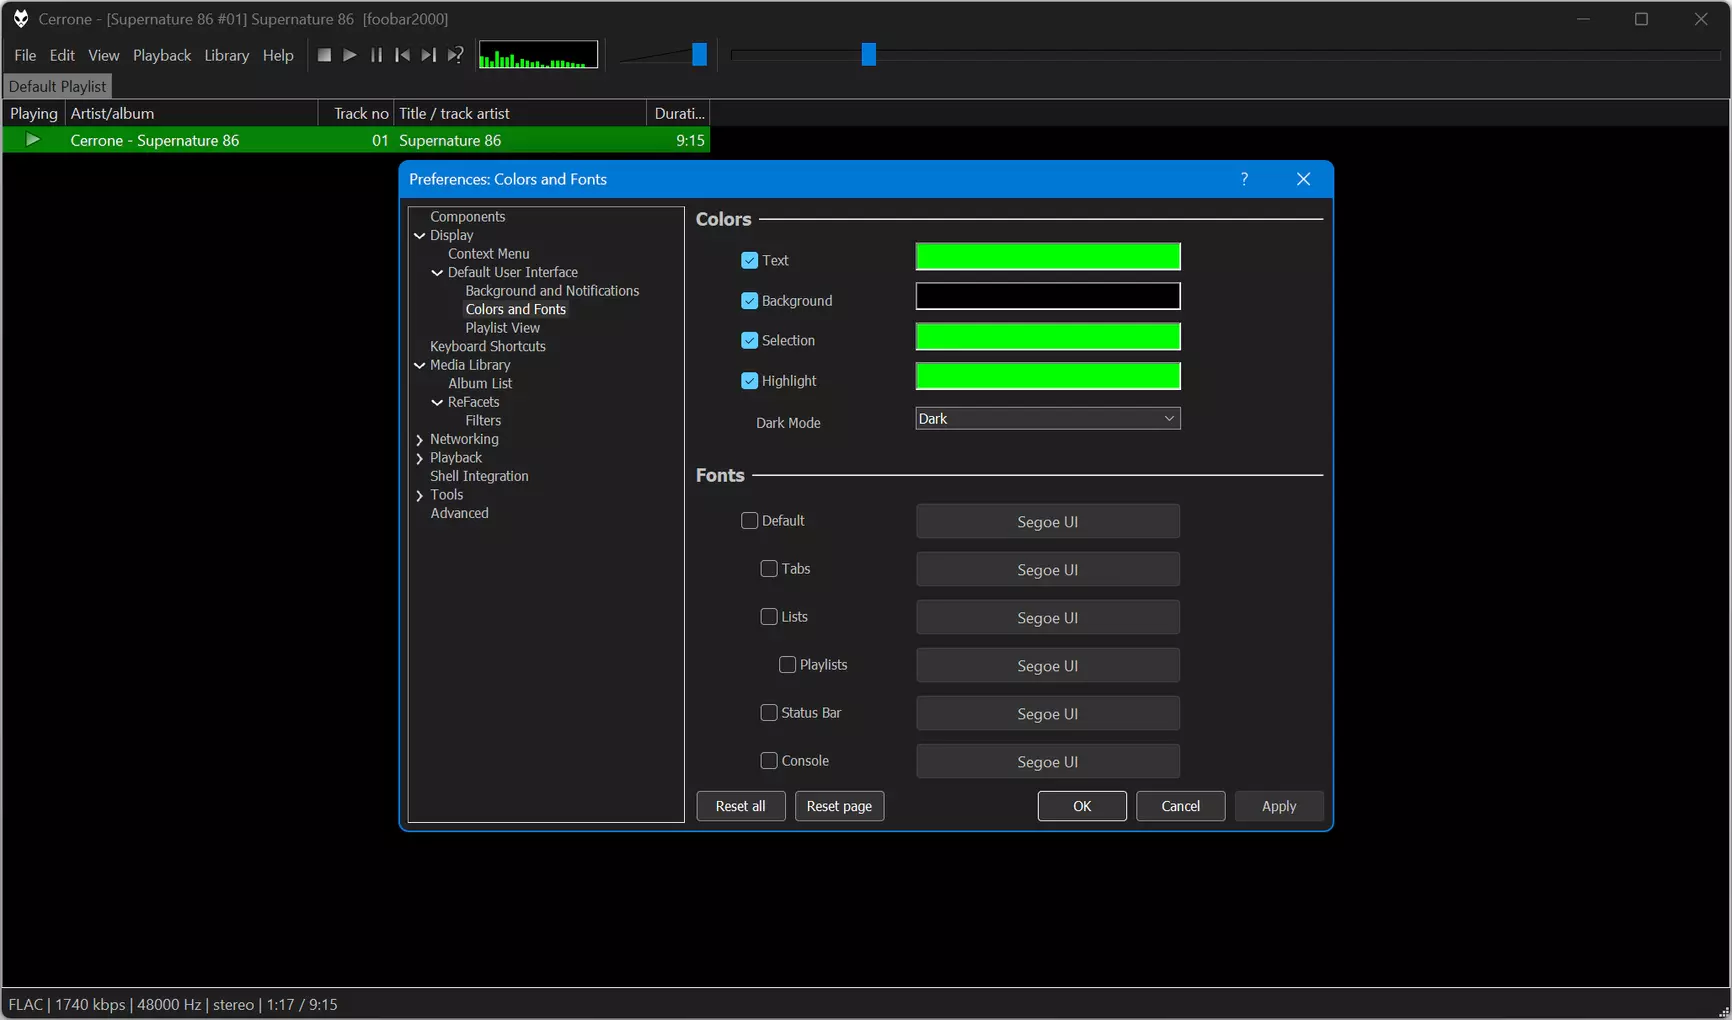Select the Default Playlist tab
The width and height of the screenshot is (1732, 1020).
[57, 86]
